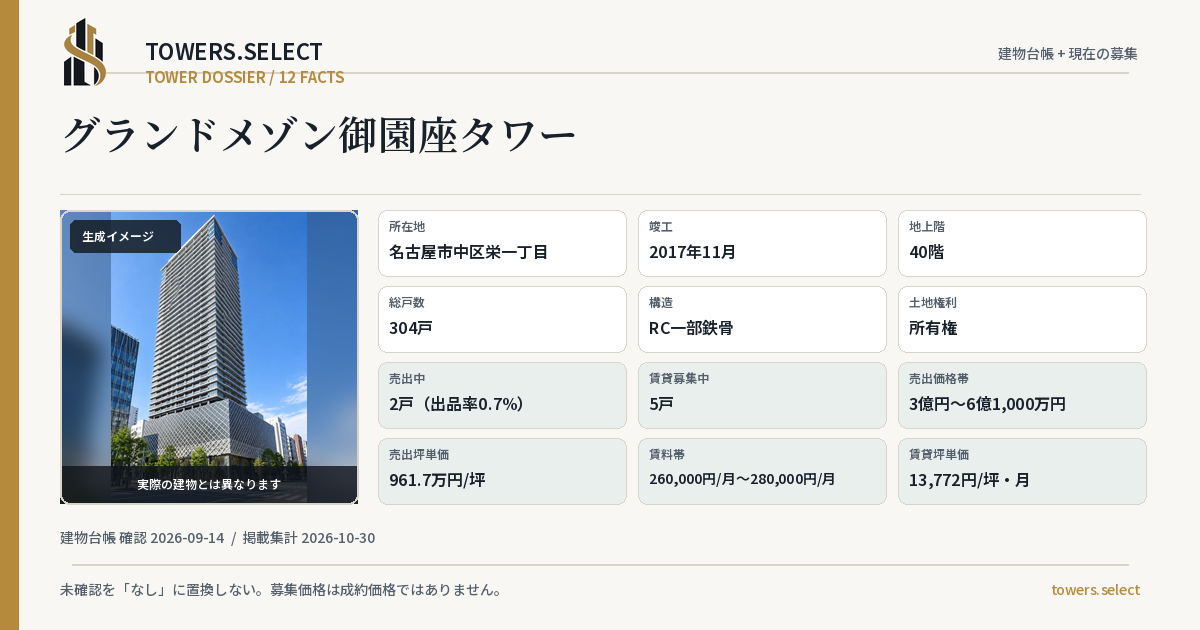This screenshot has height=630, width=1200.
Task: Click the Towers.Select building logo icon
Action: [85, 52]
